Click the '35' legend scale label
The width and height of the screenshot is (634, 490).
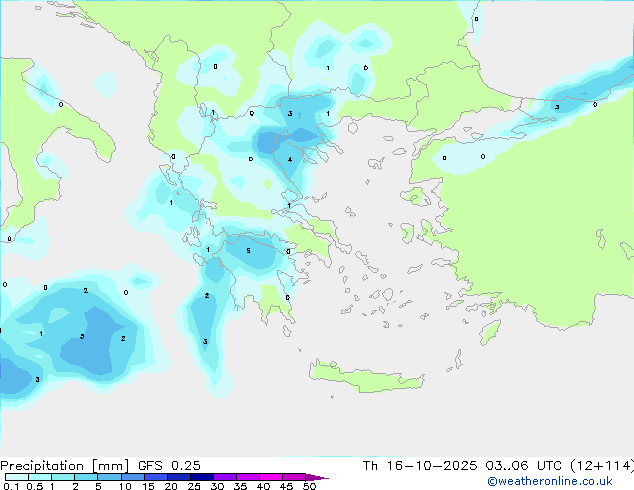tap(240, 486)
